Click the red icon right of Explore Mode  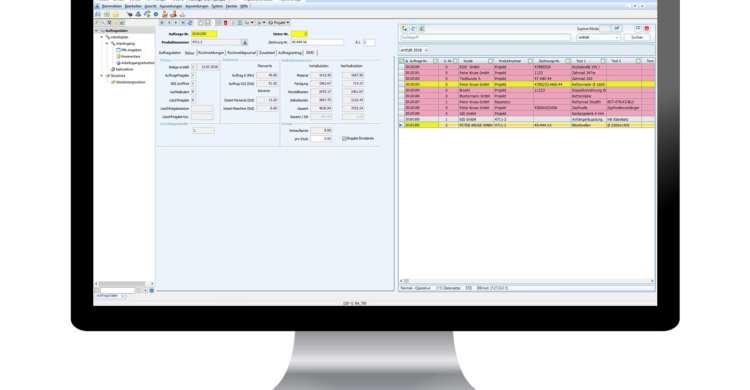coord(647,28)
